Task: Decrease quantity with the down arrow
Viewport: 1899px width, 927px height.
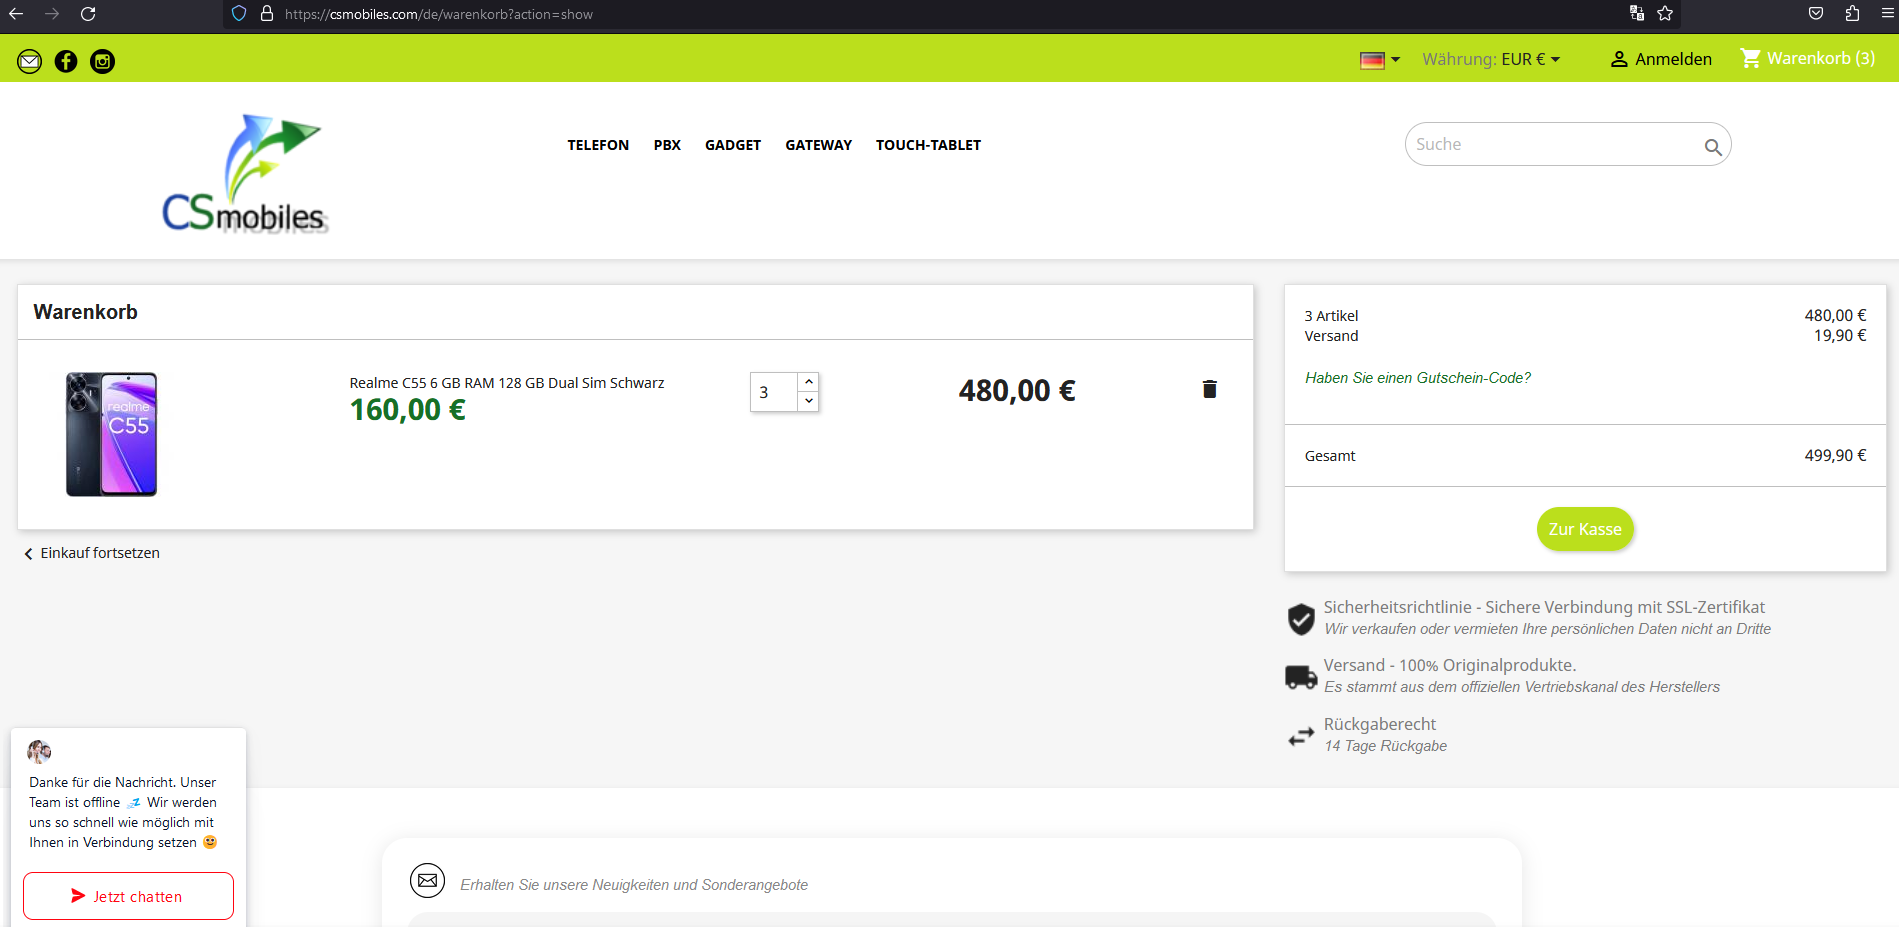Action: 809,401
